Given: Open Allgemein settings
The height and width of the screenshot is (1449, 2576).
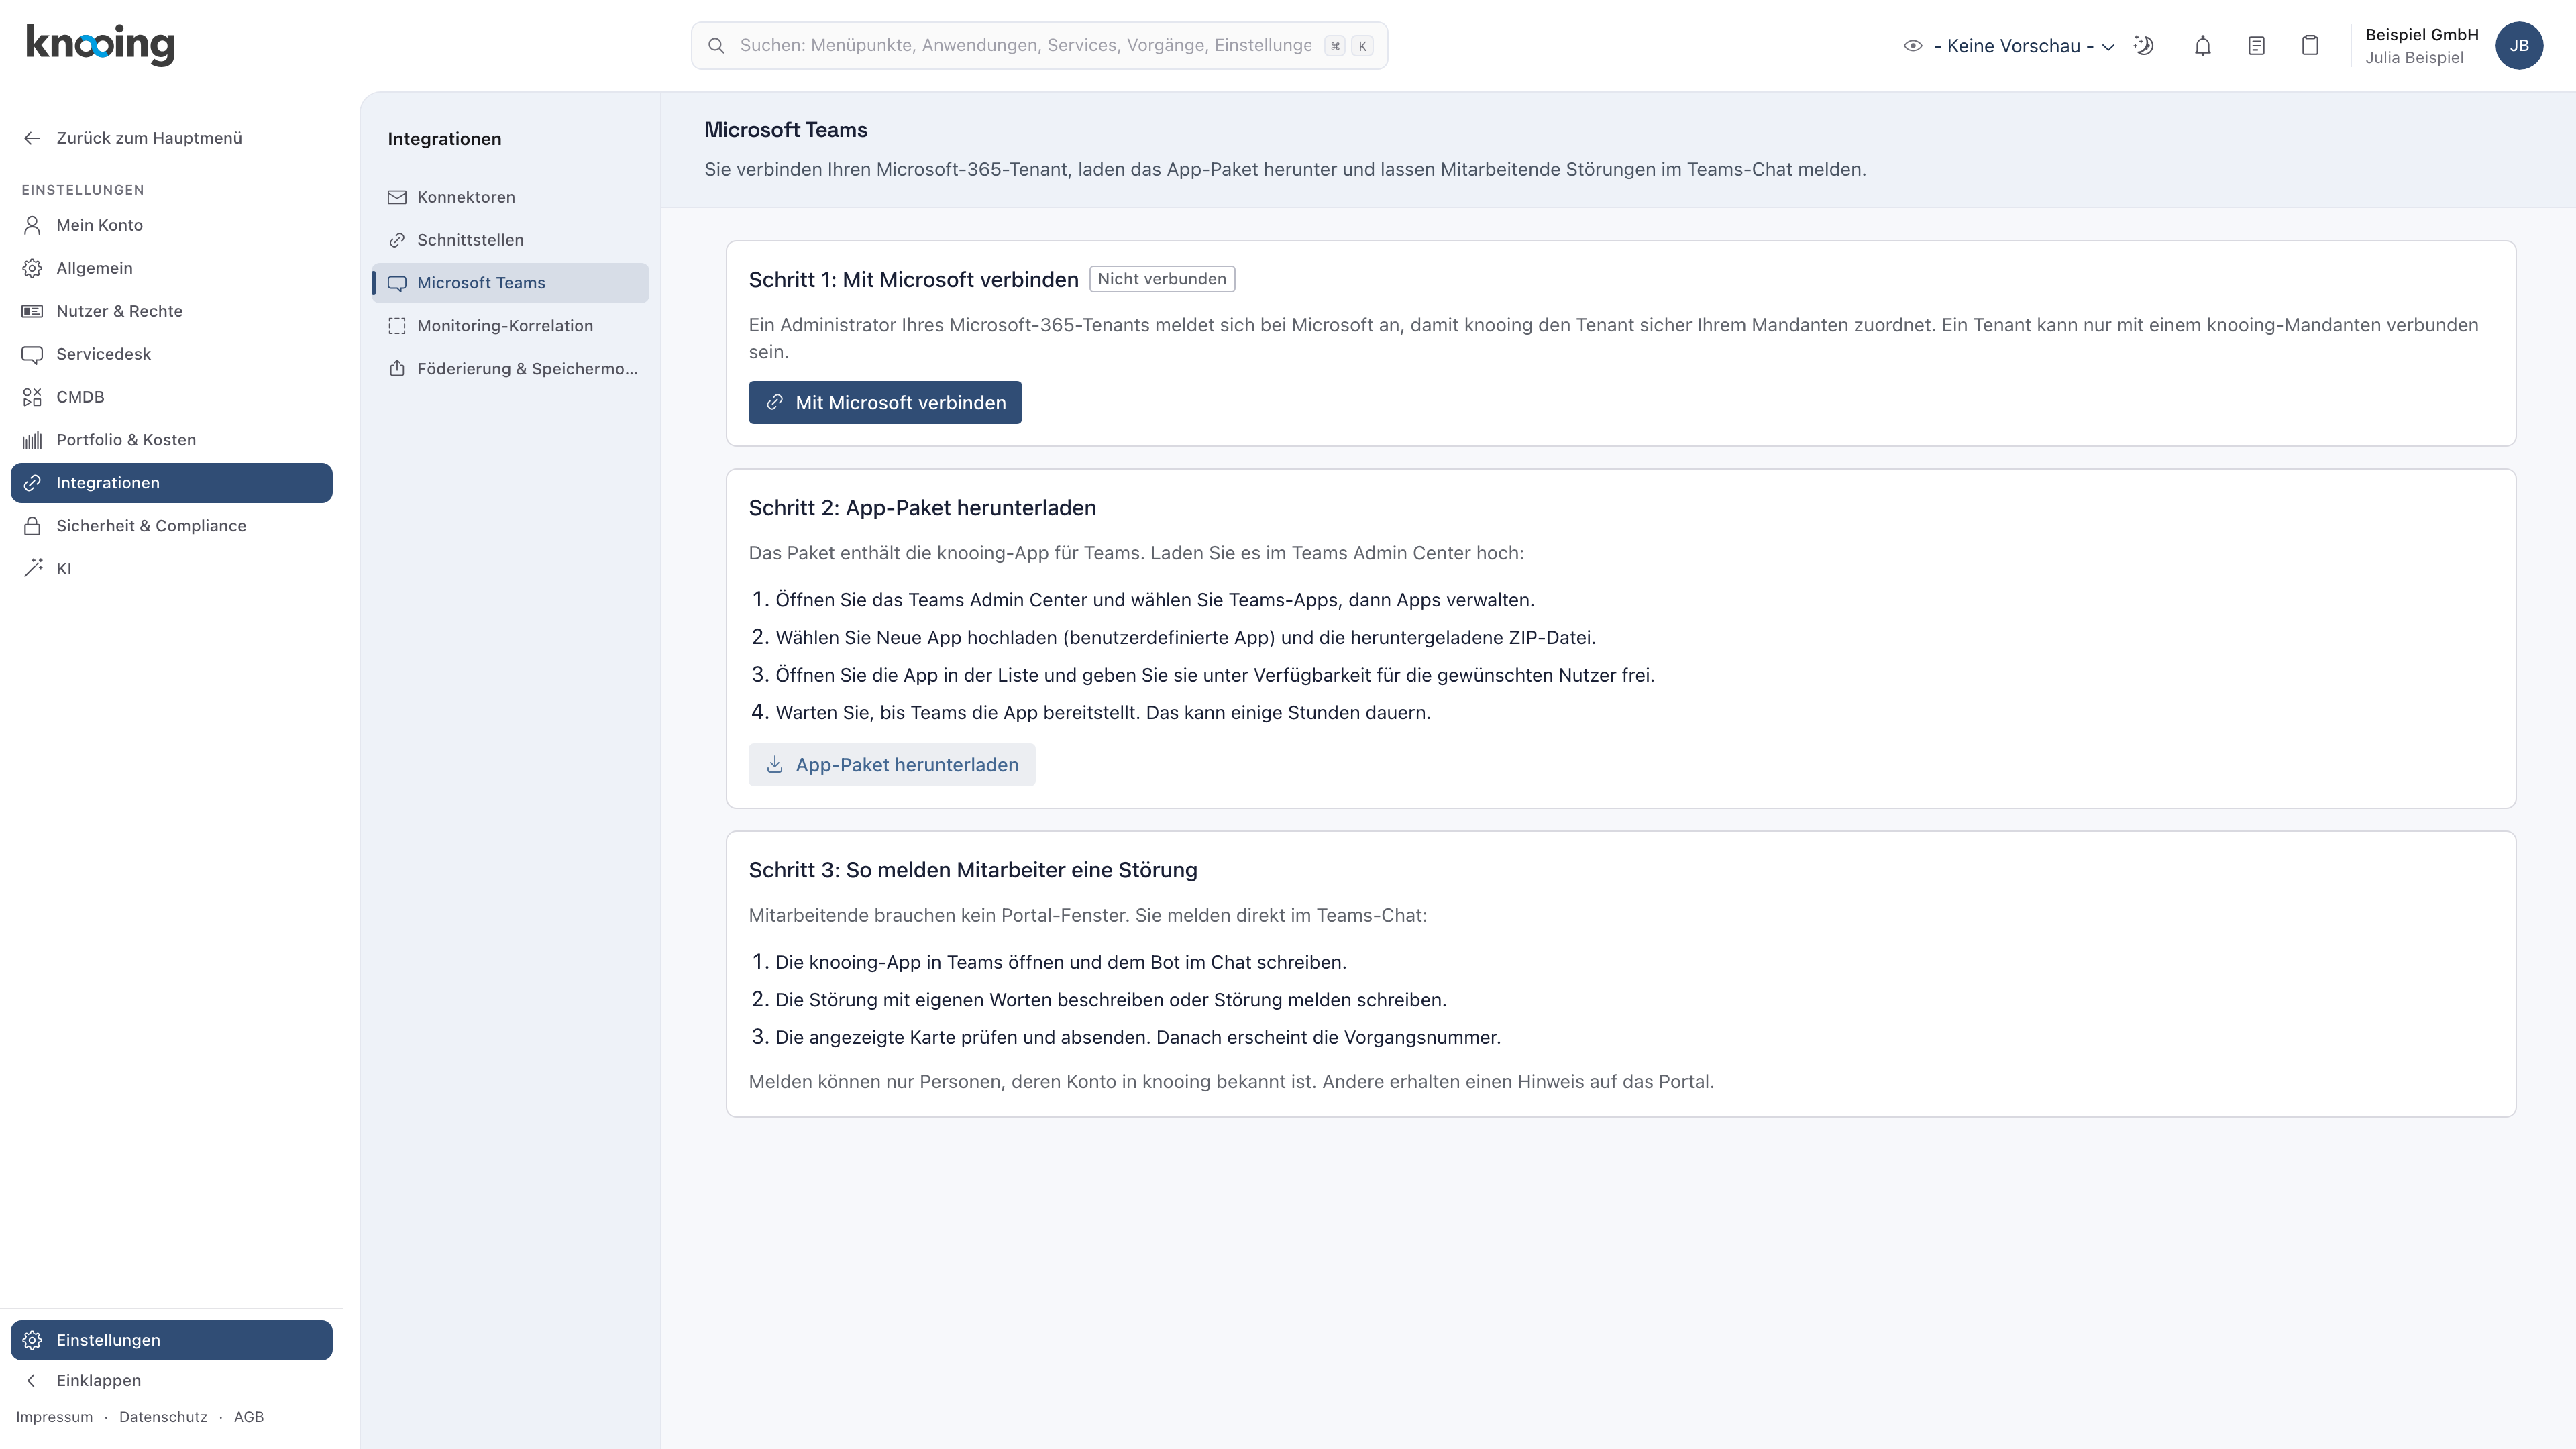Looking at the screenshot, I should [171, 268].
